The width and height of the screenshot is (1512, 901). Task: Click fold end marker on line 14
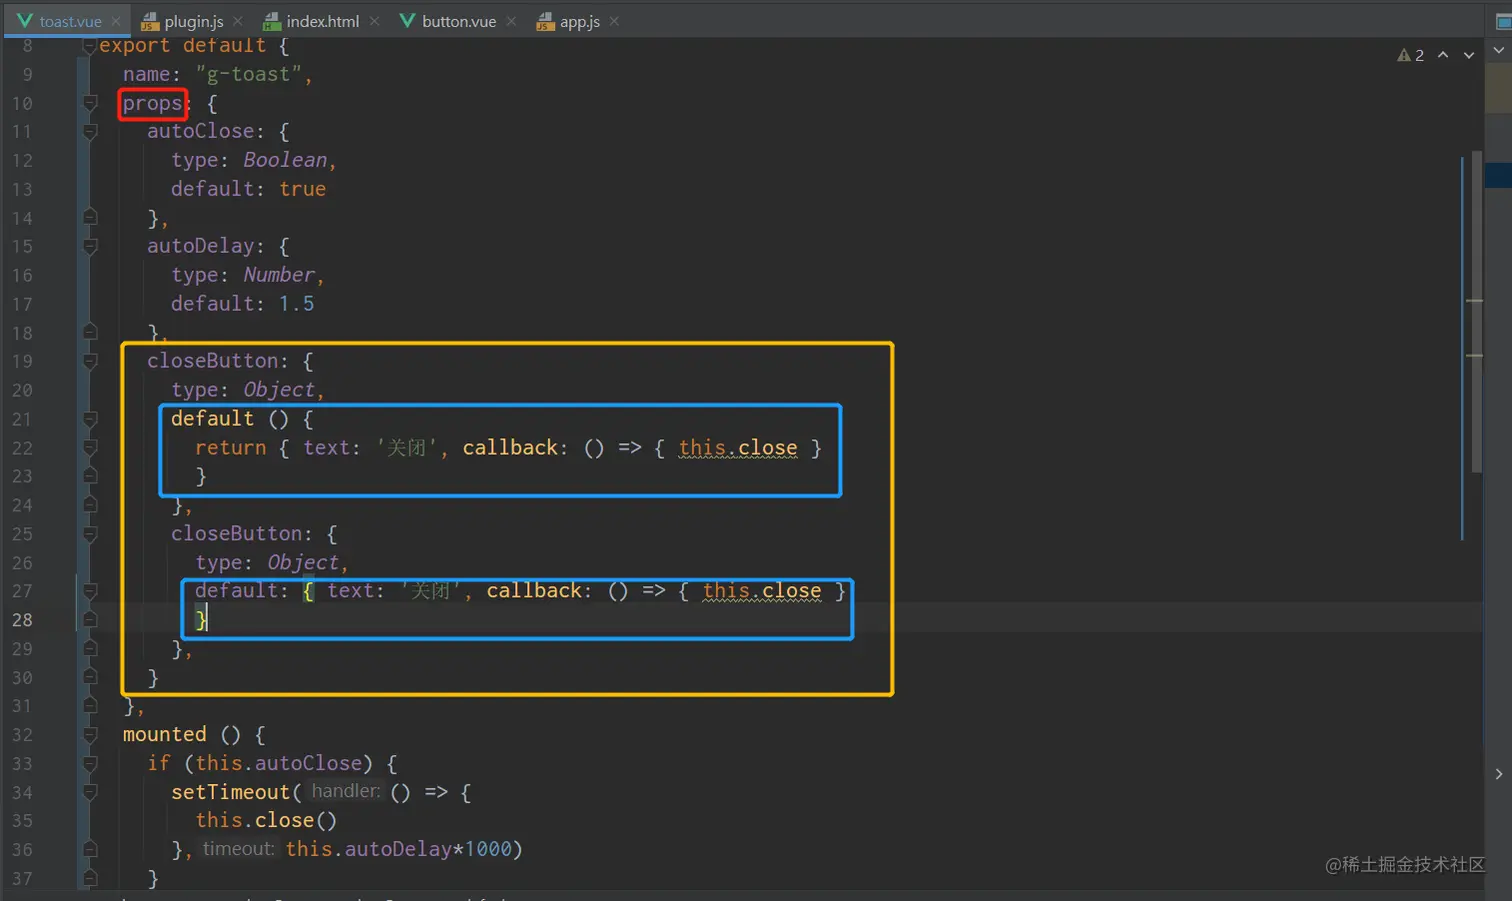click(90, 217)
